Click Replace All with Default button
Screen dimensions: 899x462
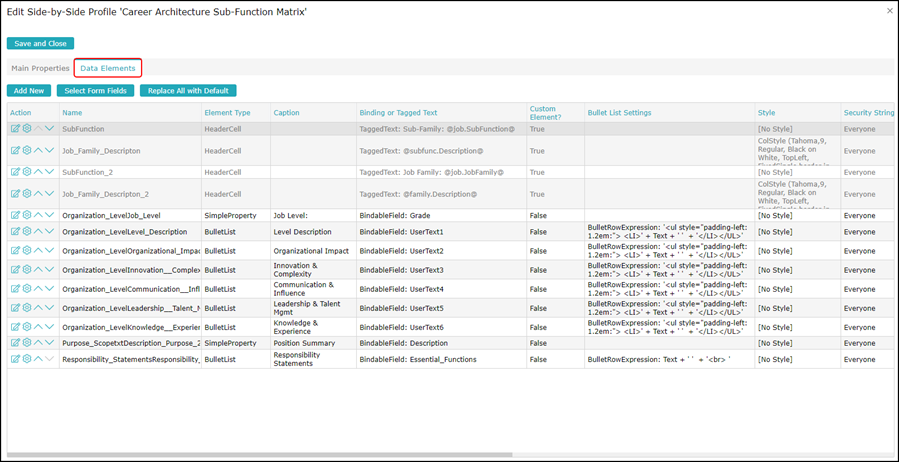point(188,91)
